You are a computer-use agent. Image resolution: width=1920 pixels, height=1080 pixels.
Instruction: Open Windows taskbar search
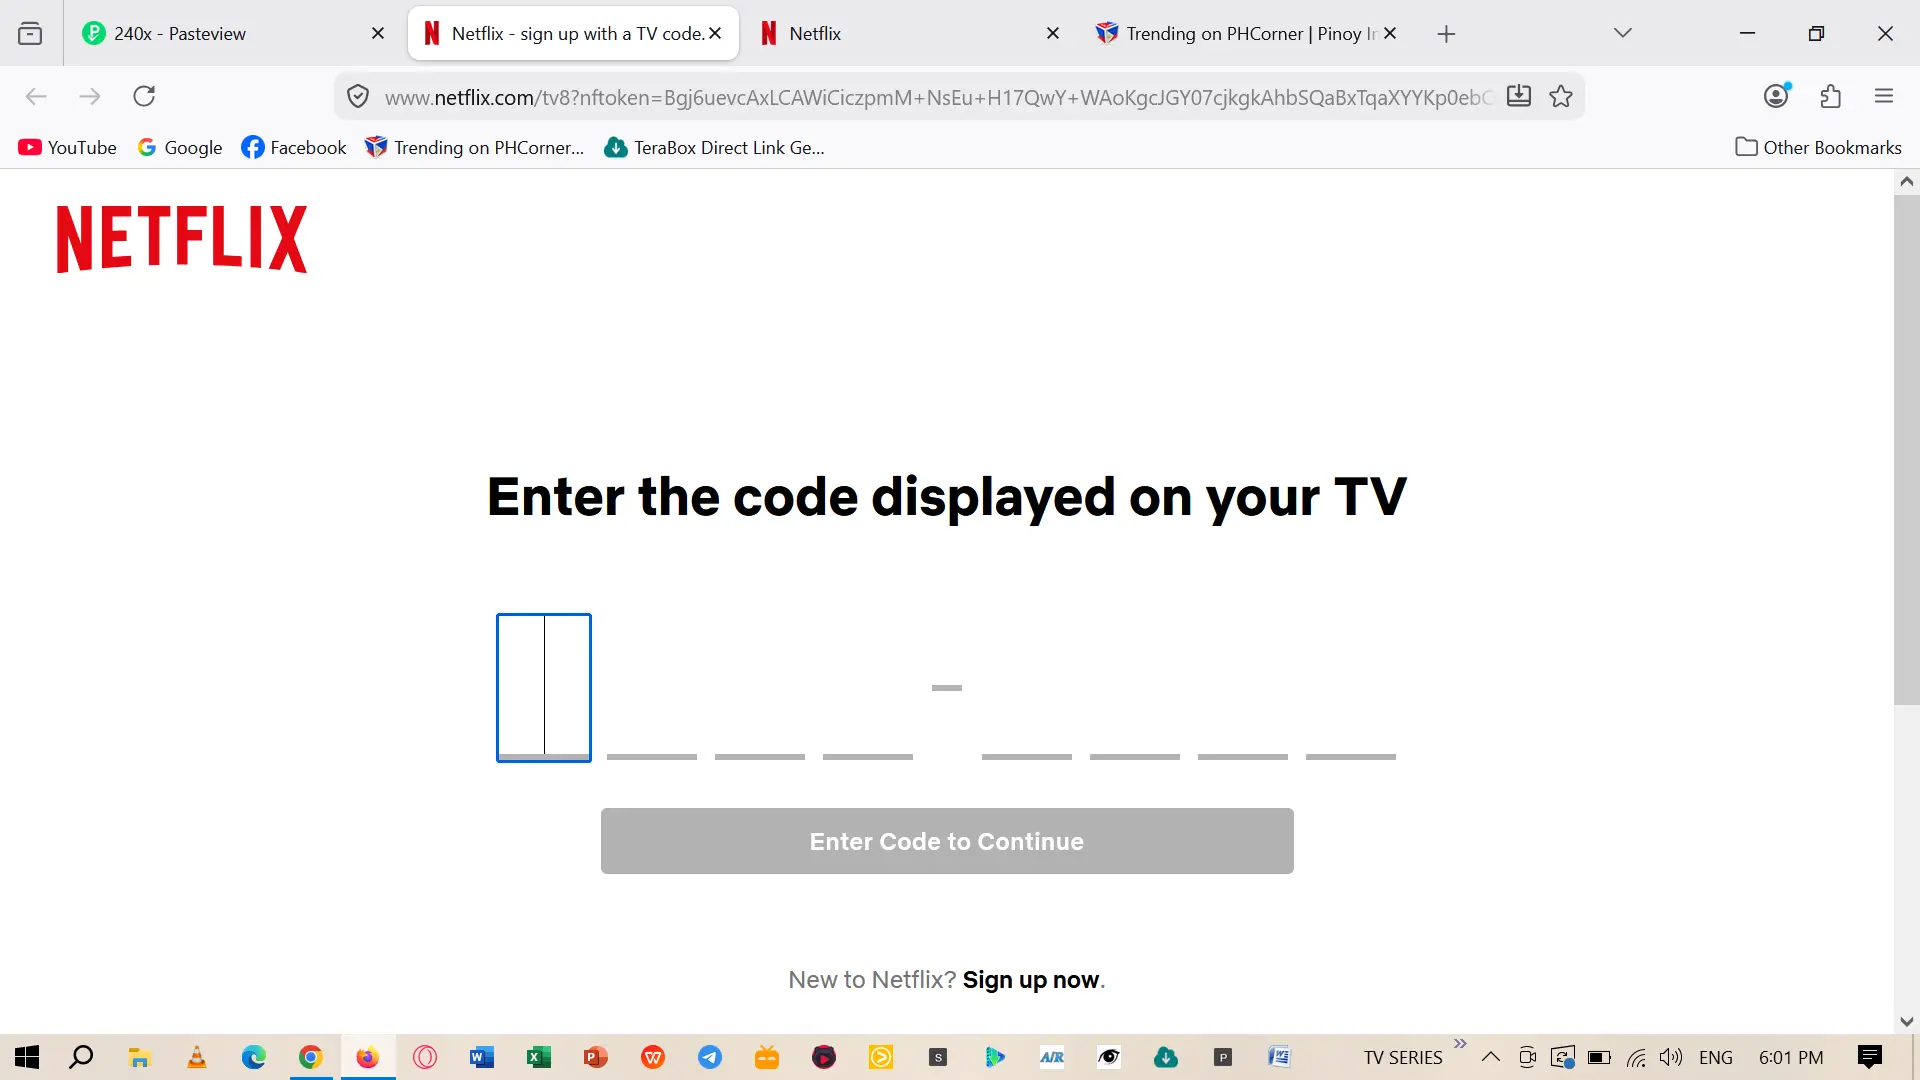81,1057
